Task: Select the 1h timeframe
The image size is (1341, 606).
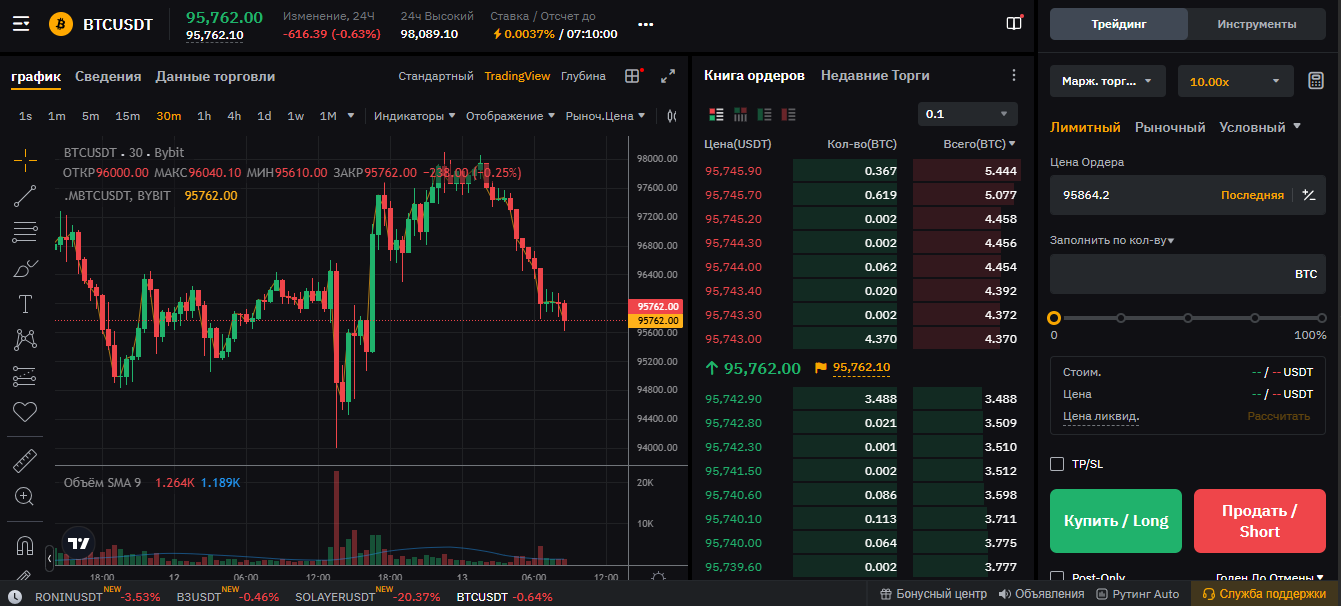Action: tap(204, 116)
